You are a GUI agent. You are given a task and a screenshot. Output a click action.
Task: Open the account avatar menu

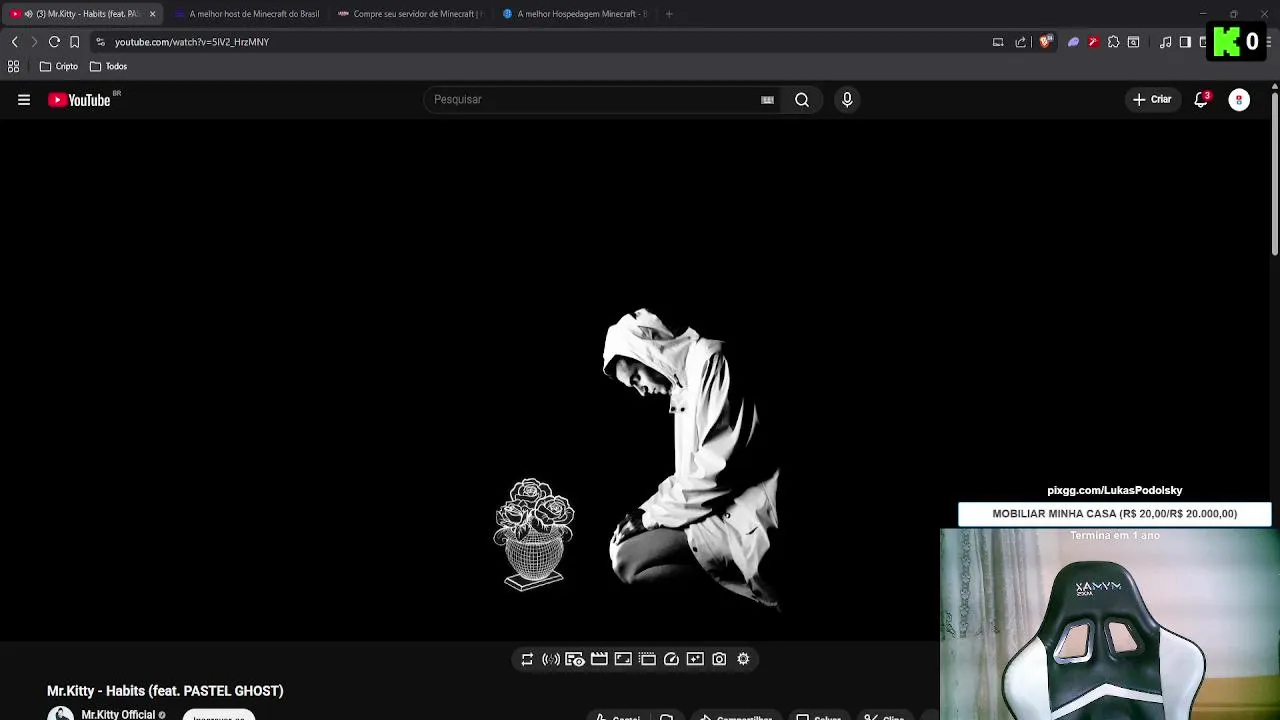coord(1239,99)
